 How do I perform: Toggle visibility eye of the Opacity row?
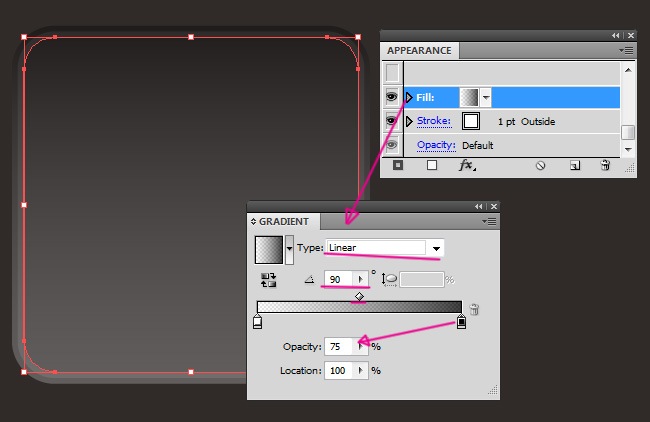click(x=392, y=145)
